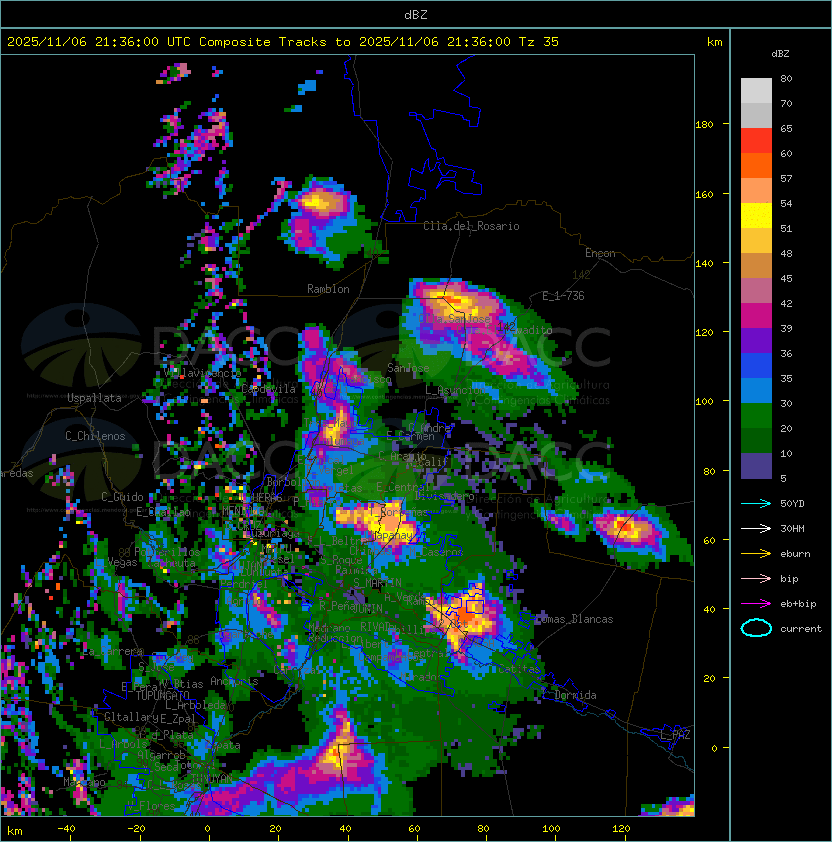Click the '2025/11/06 21:36:00 UTC' start timestamp

click(x=98, y=42)
